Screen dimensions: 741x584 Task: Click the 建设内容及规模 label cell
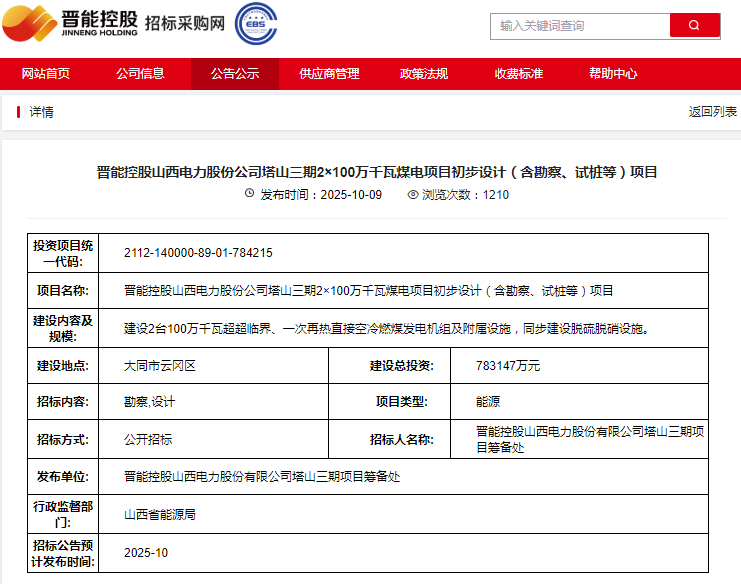[x=63, y=328]
